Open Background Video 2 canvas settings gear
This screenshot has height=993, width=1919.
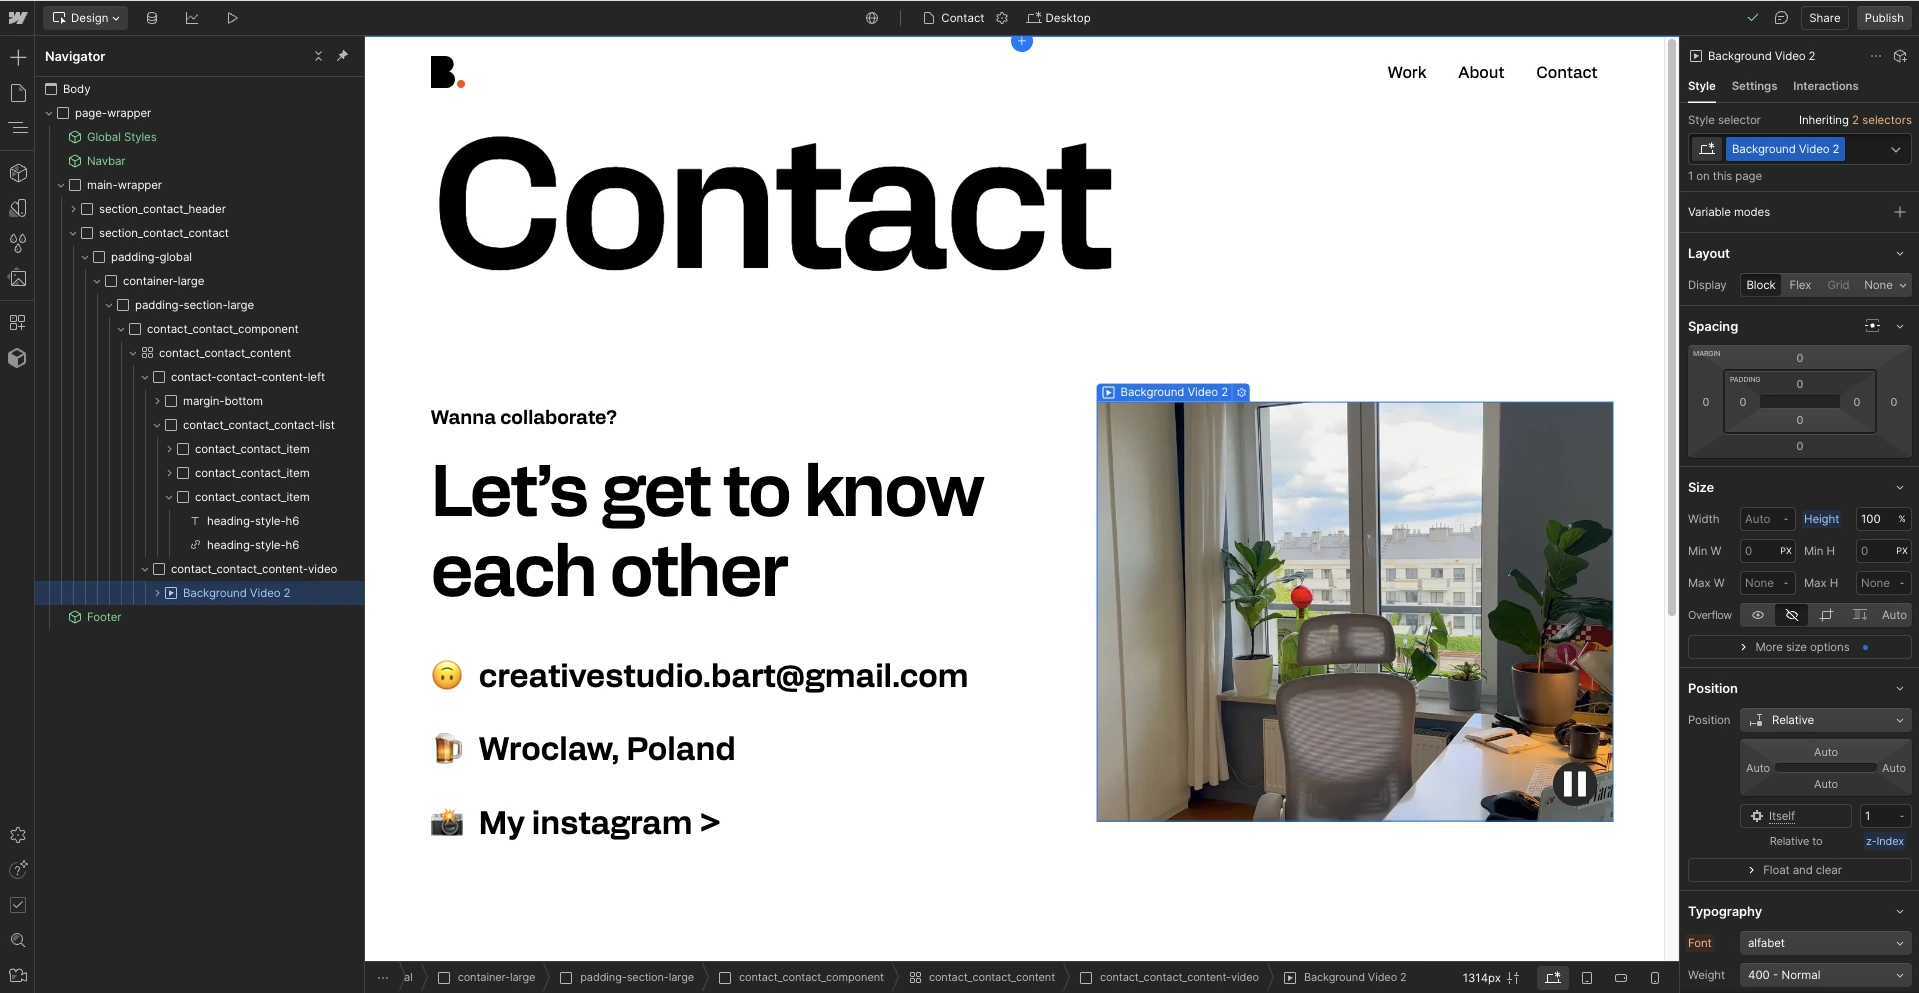tap(1241, 393)
